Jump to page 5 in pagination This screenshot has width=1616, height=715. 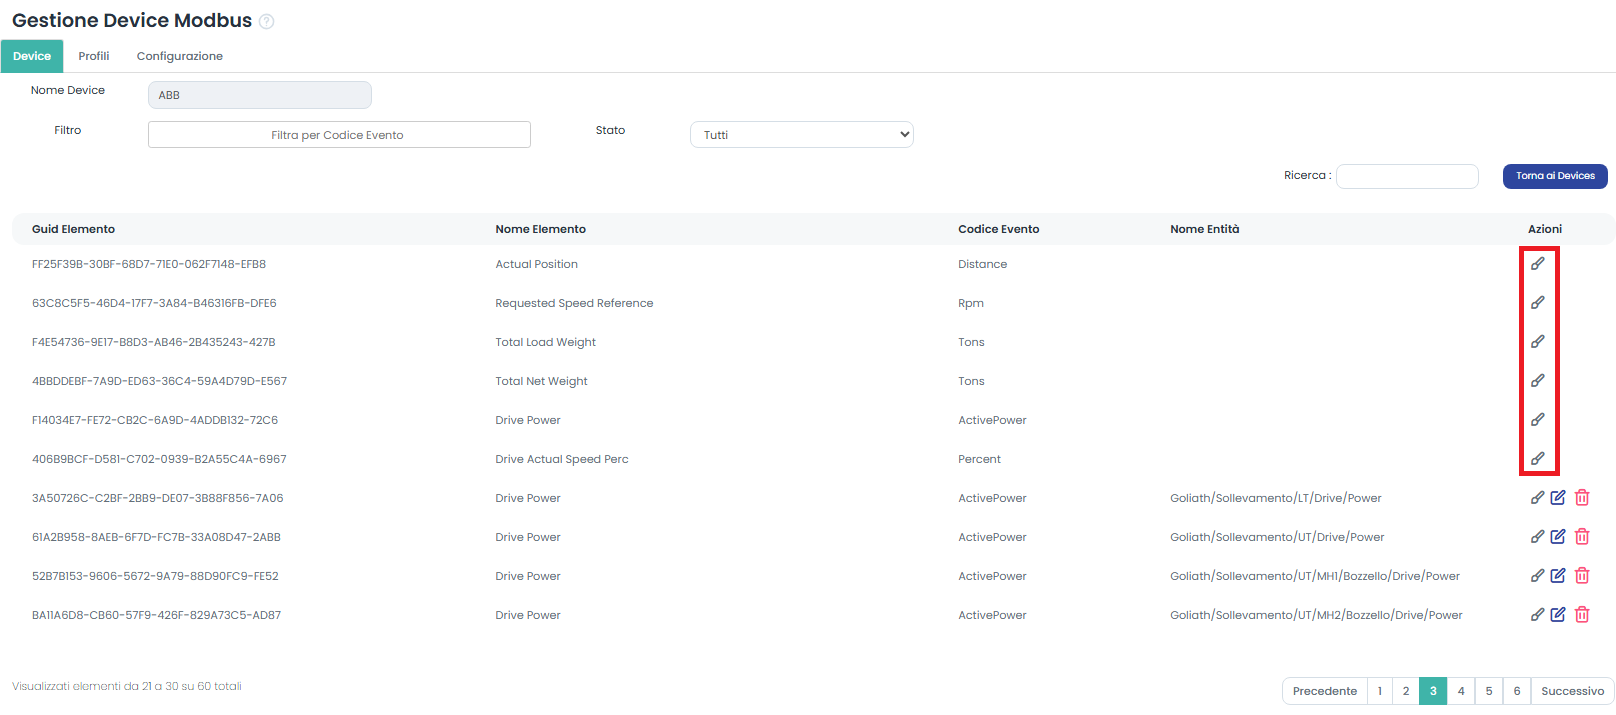click(1489, 691)
